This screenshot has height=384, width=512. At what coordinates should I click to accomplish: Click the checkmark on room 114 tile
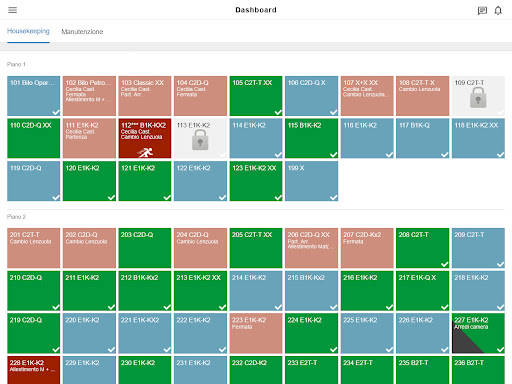pyautogui.click(x=278, y=155)
